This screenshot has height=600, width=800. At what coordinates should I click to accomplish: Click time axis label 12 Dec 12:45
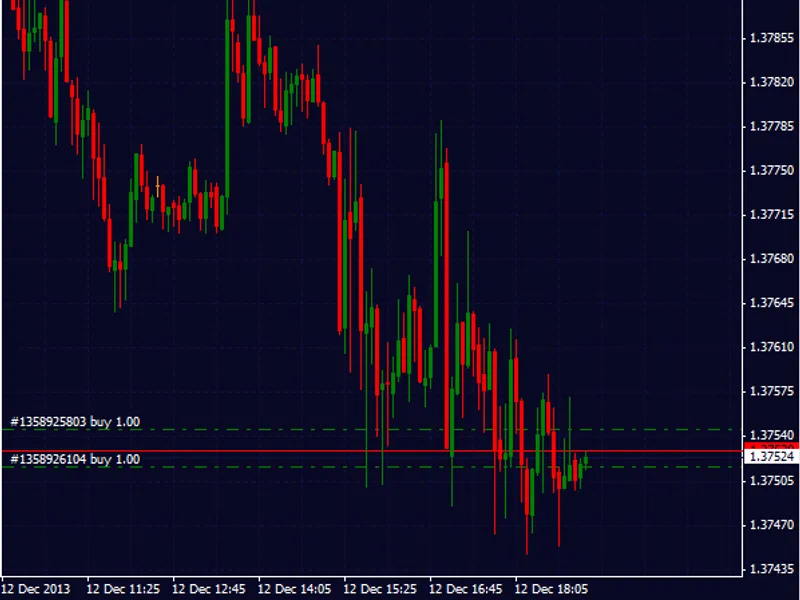click(x=209, y=589)
